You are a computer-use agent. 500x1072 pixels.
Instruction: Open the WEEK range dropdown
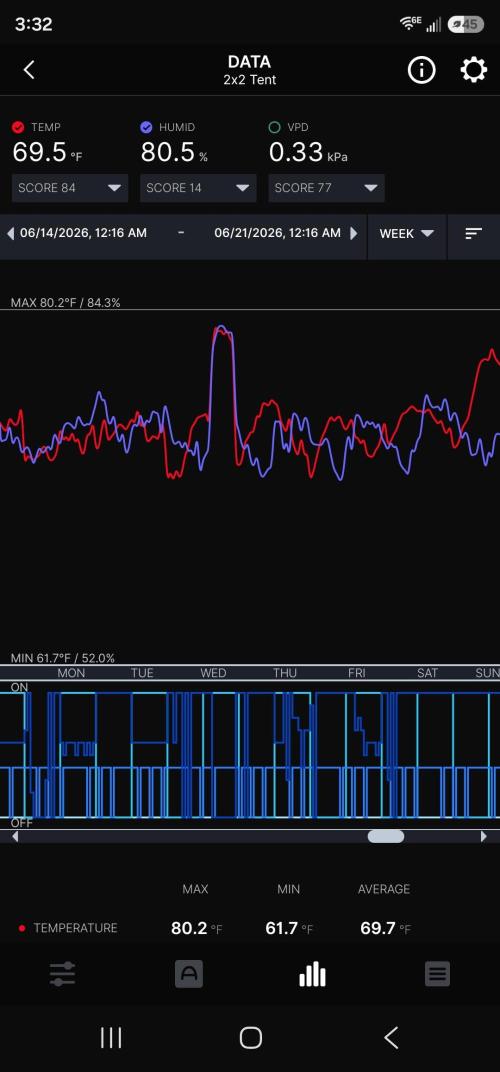[407, 234]
